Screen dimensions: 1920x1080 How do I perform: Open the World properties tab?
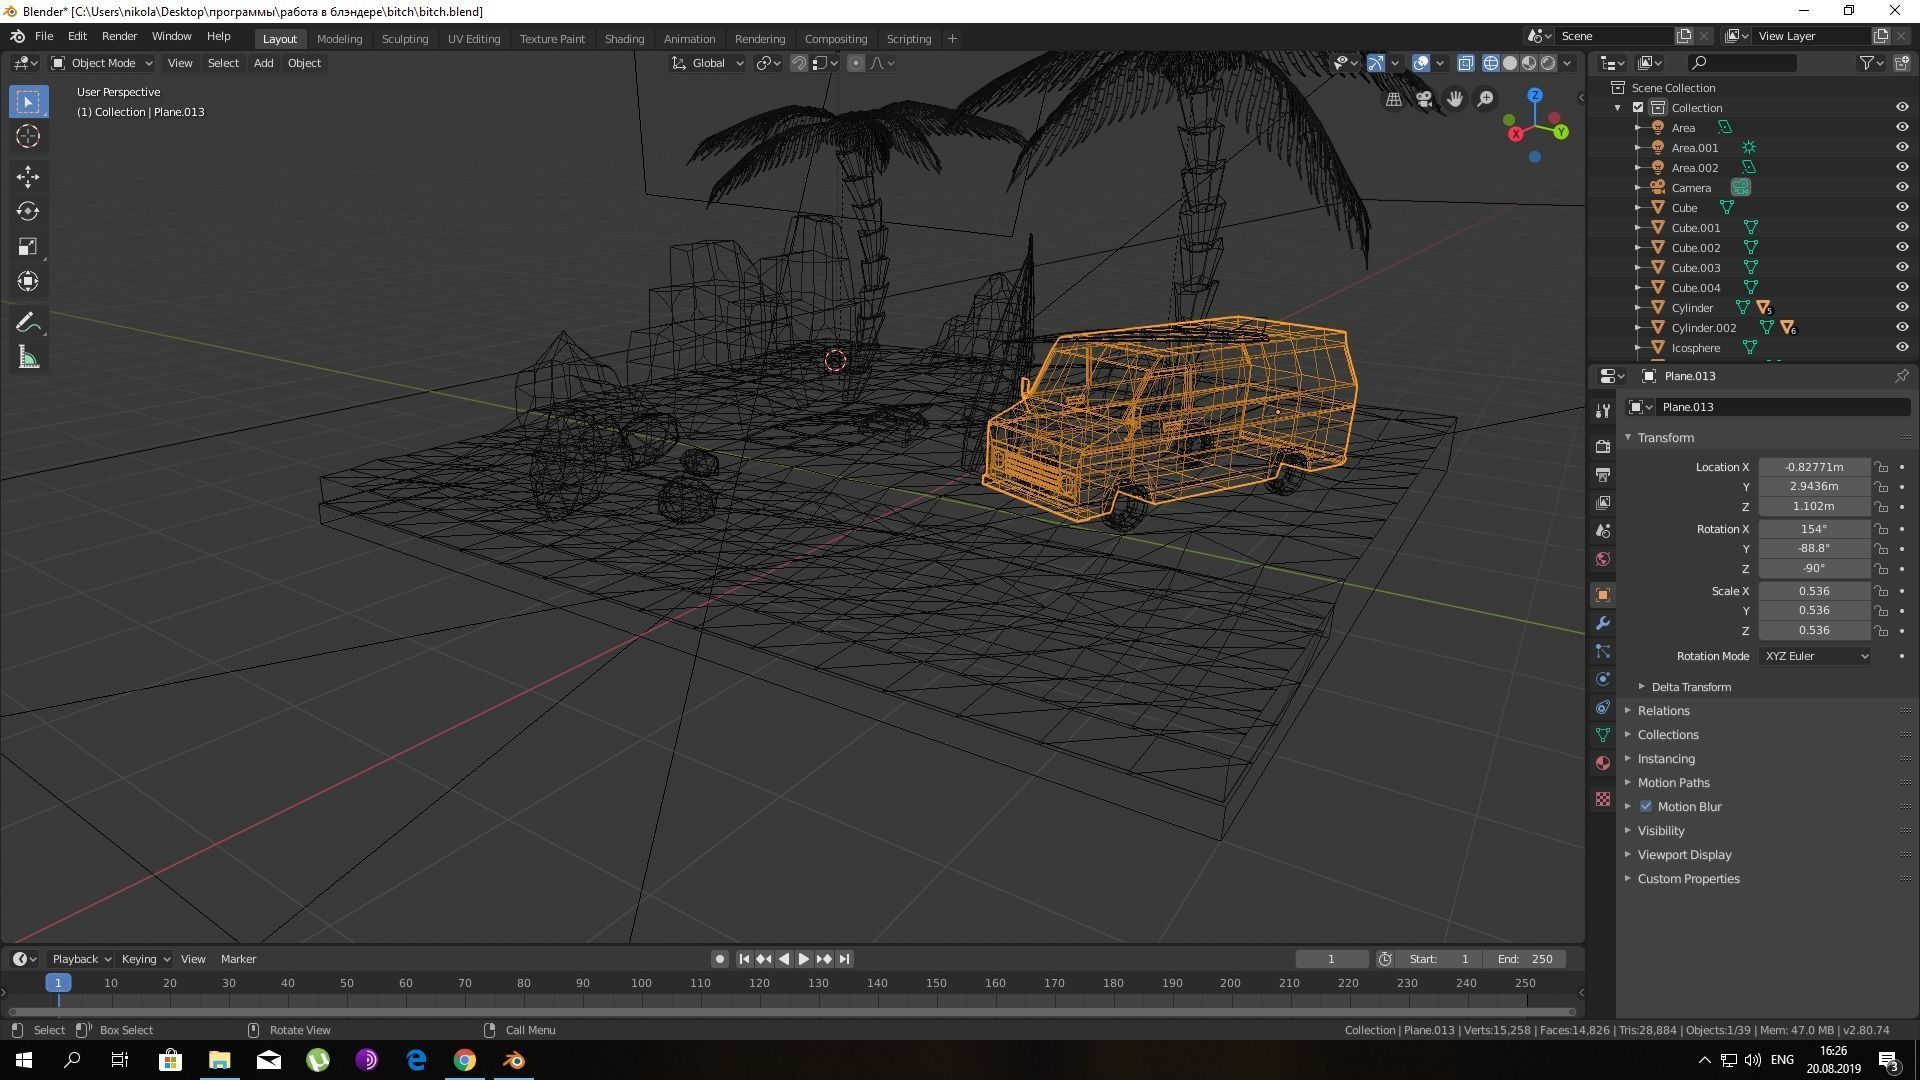pos(1603,558)
